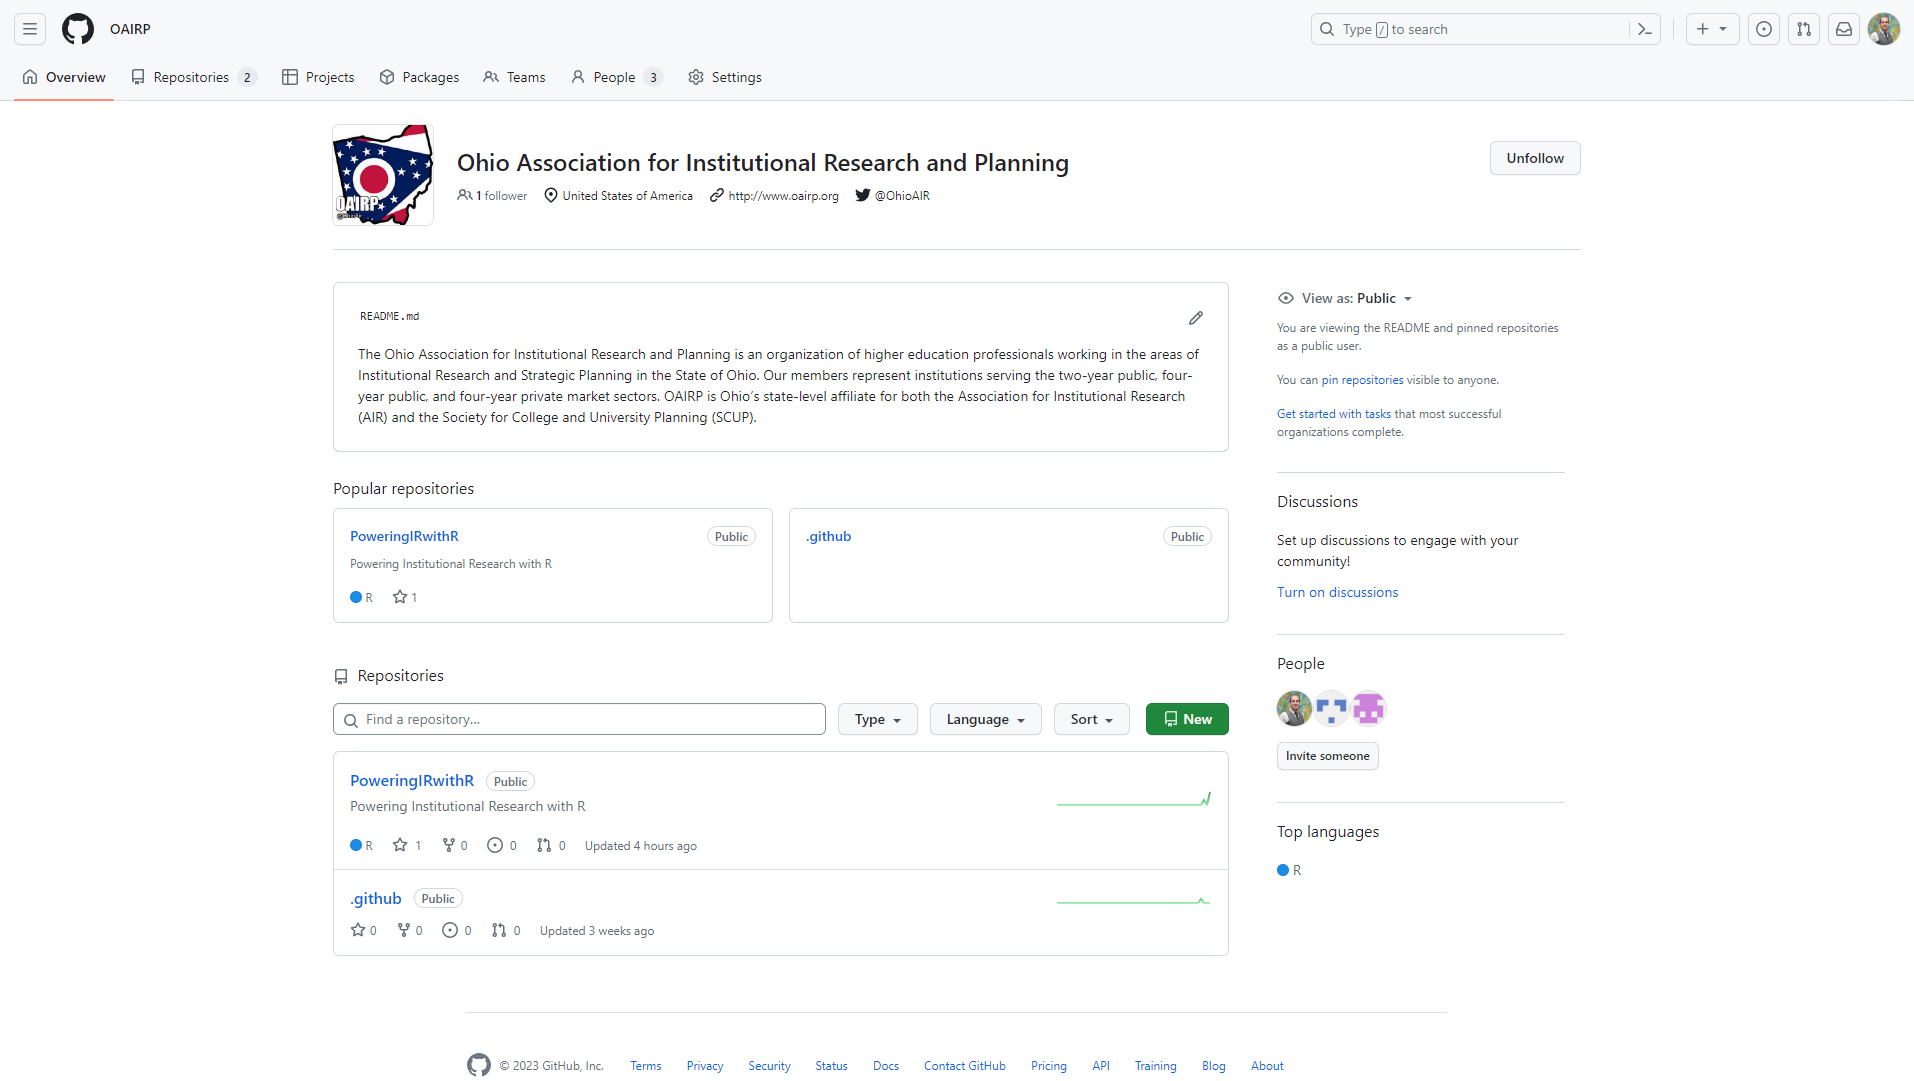Edit the README with the pencil icon
The height and width of the screenshot is (1081, 1914).
pos(1196,318)
